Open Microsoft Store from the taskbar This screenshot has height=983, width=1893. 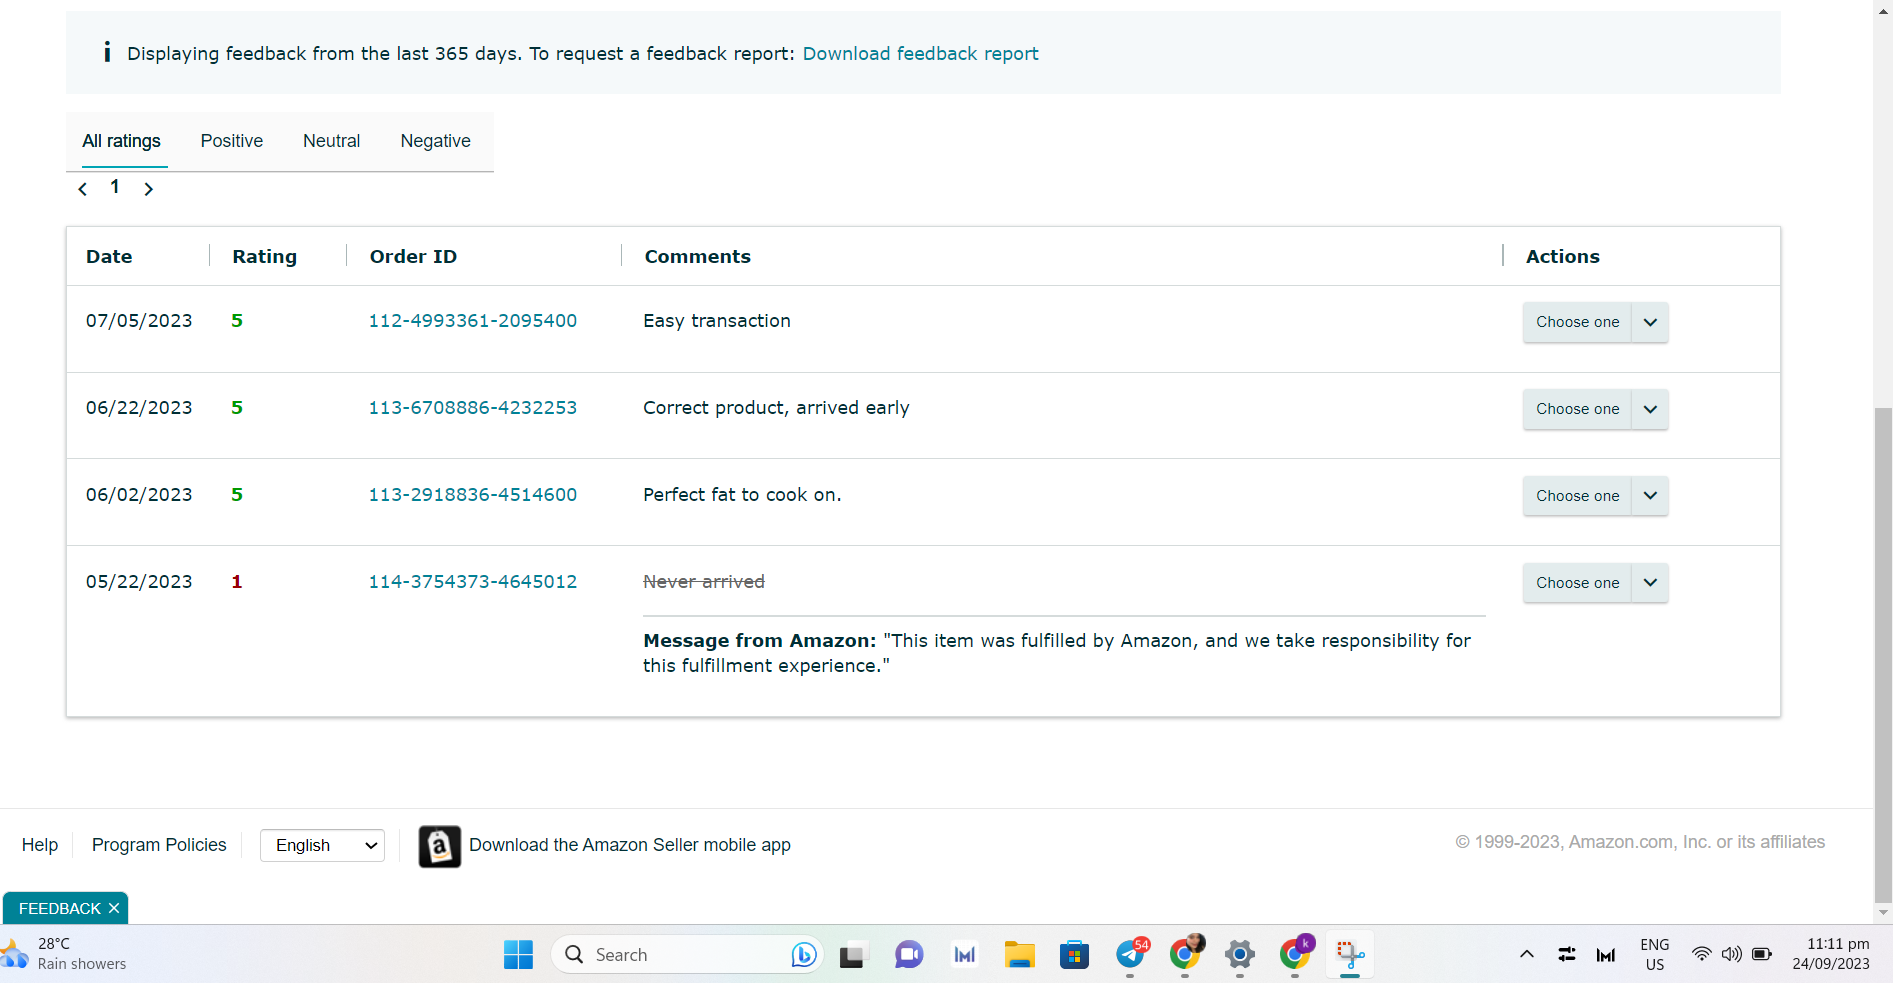(1074, 955)
